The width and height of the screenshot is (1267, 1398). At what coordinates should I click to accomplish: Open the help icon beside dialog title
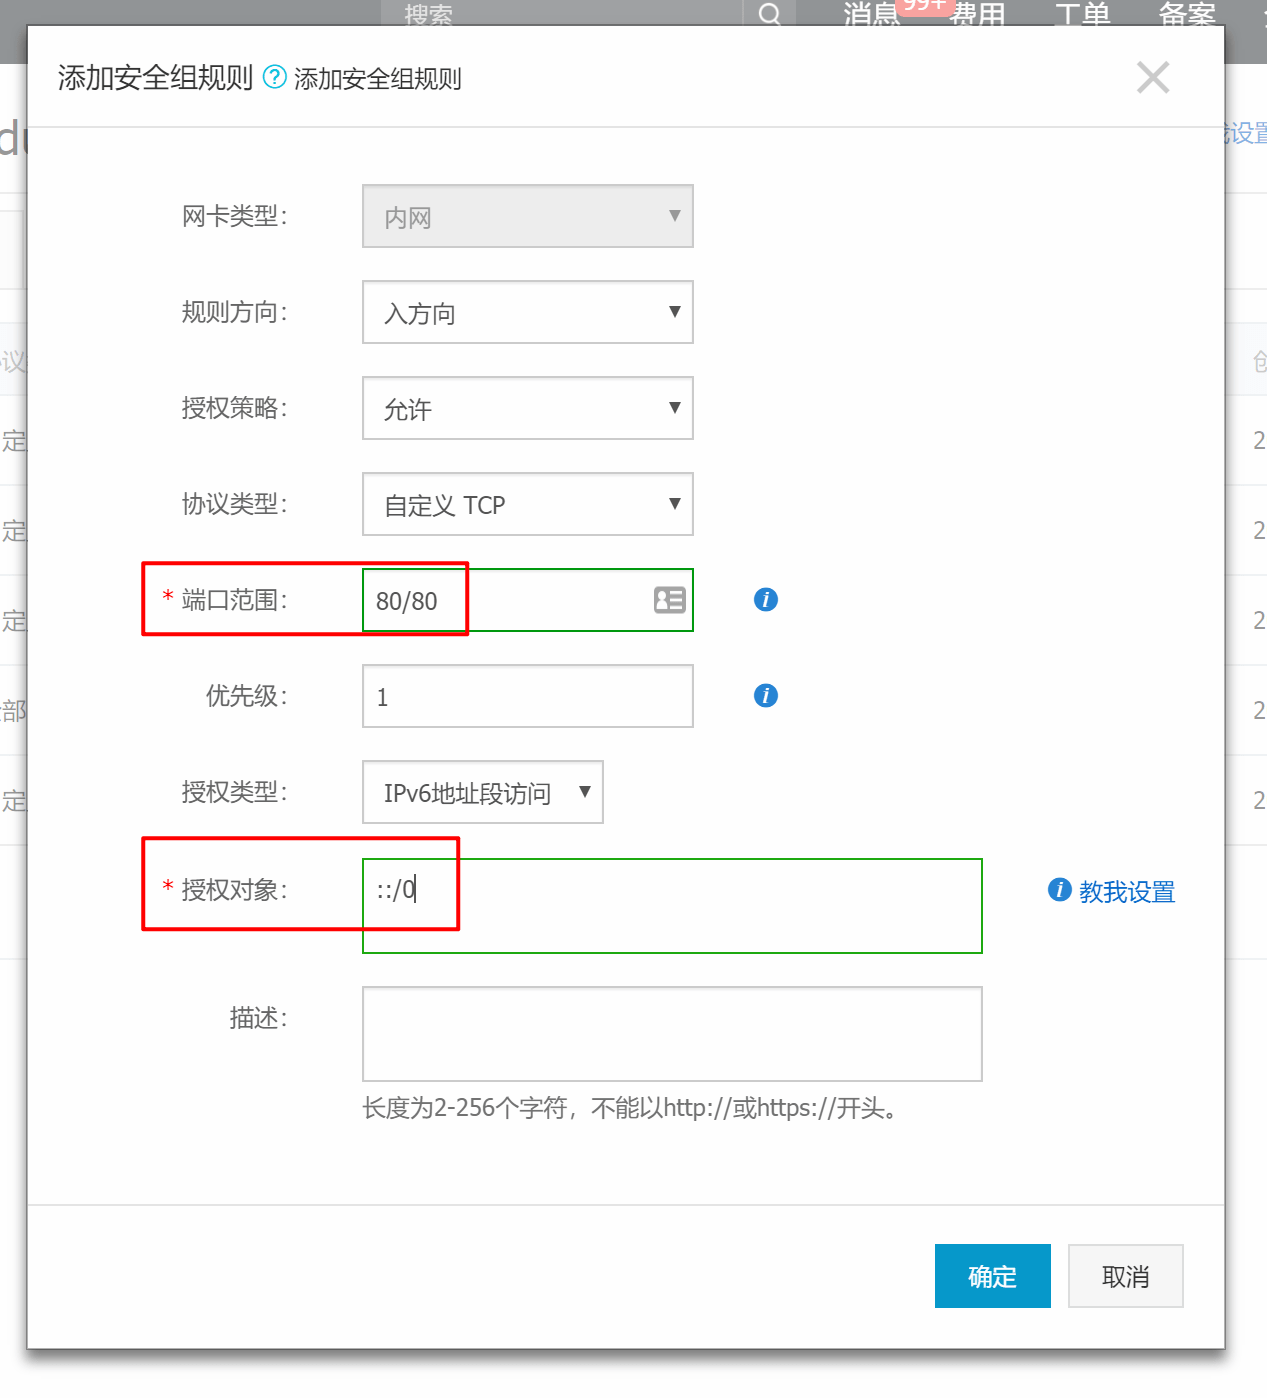274,77
